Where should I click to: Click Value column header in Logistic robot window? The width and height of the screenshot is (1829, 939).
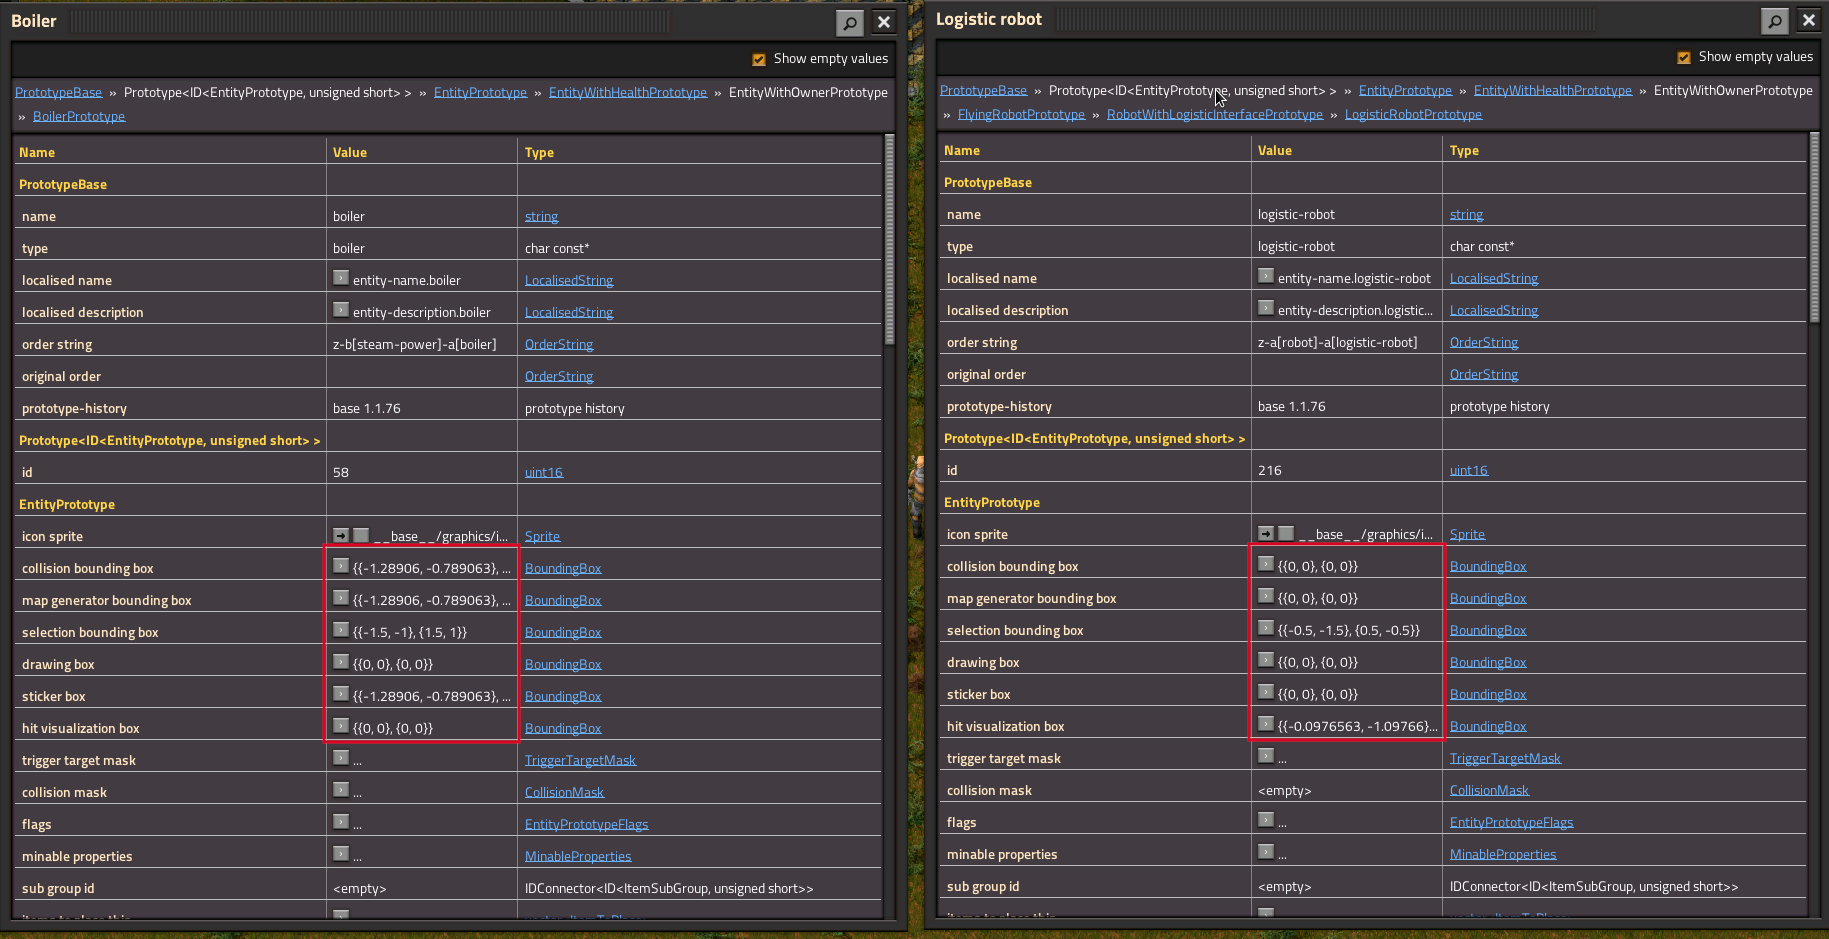click(x=1274, y=150)
